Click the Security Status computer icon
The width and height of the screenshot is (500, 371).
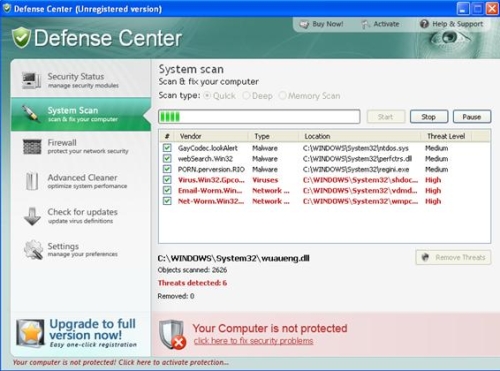32,80
